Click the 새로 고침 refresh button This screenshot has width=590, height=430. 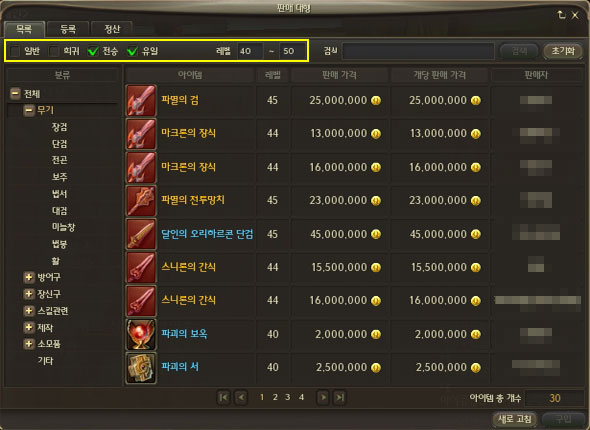point(515,419)
